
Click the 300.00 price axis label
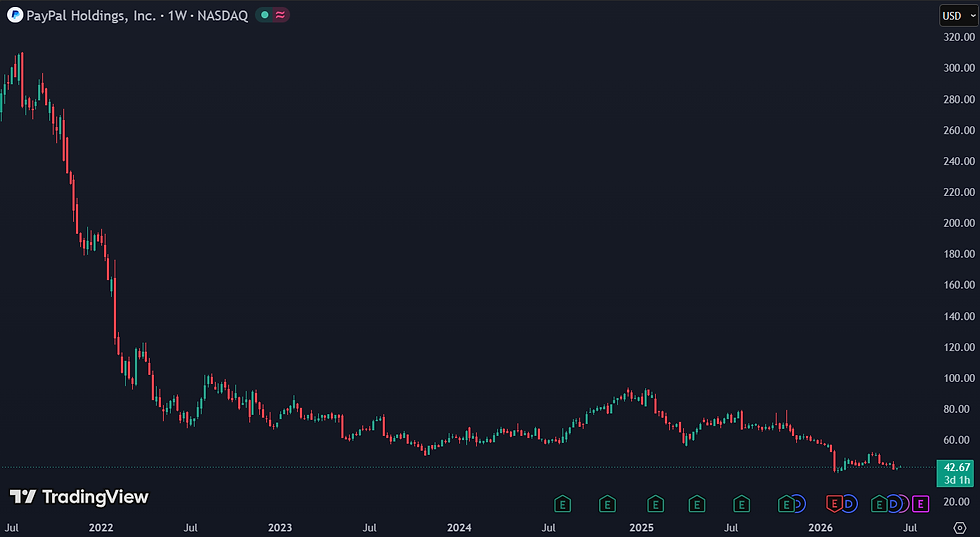click(x=959, y=68)
